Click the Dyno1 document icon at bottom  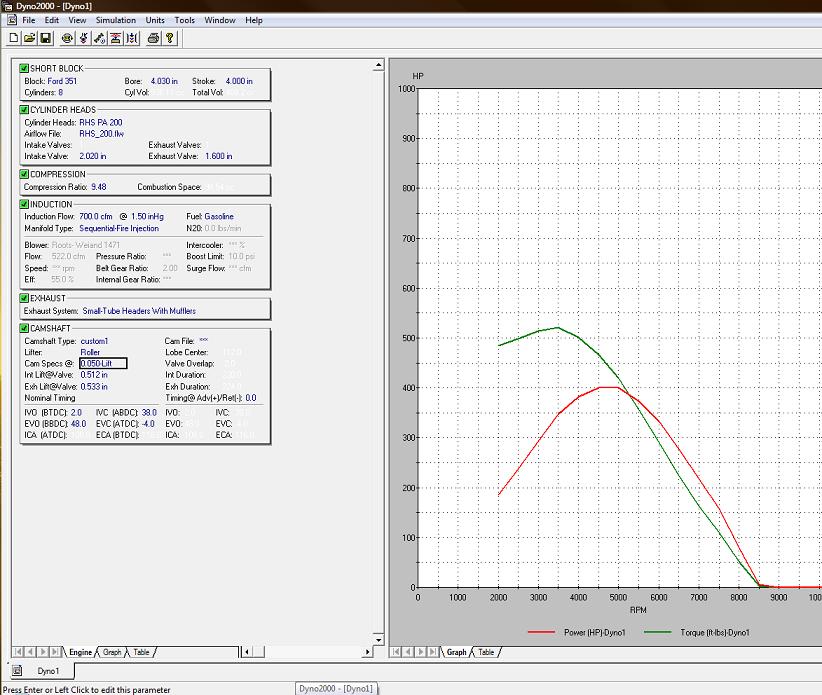coord(17,670)
